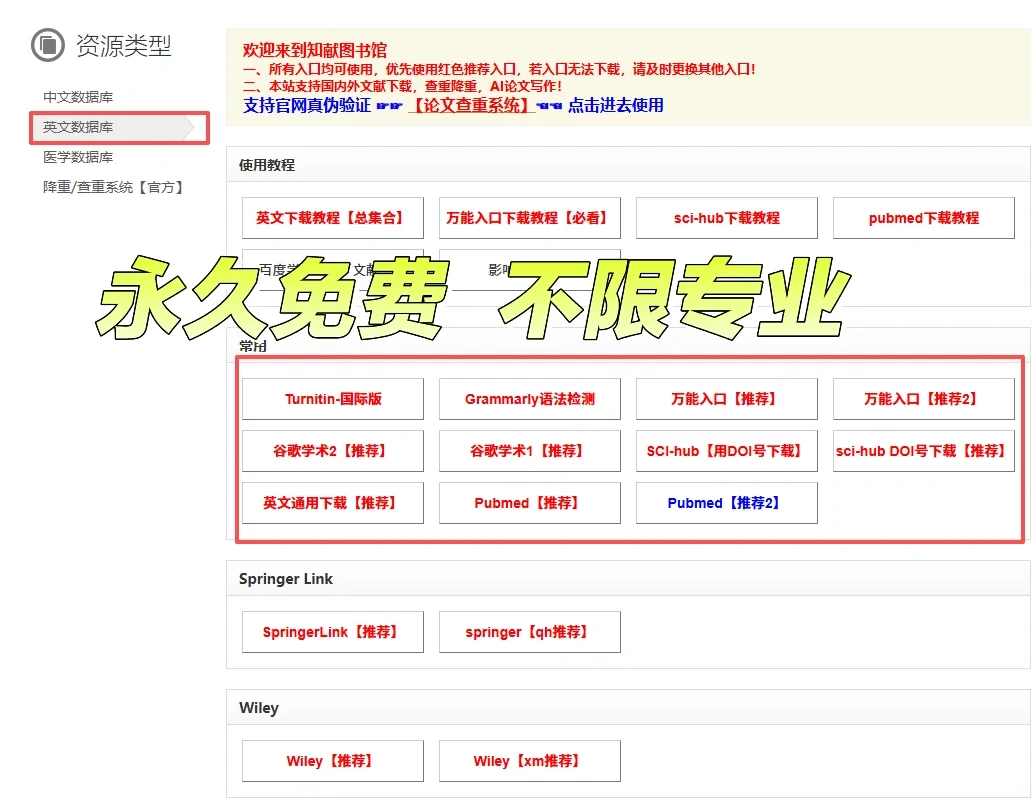Image resolution: width=1032 pixels, height=799 pixels.
Task: Open the sci-hub下载教程 tutorial
Action: (x=726, y=217)
